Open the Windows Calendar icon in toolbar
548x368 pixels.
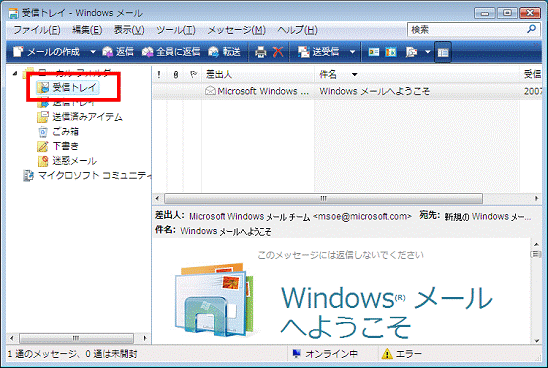coord(391,52)
